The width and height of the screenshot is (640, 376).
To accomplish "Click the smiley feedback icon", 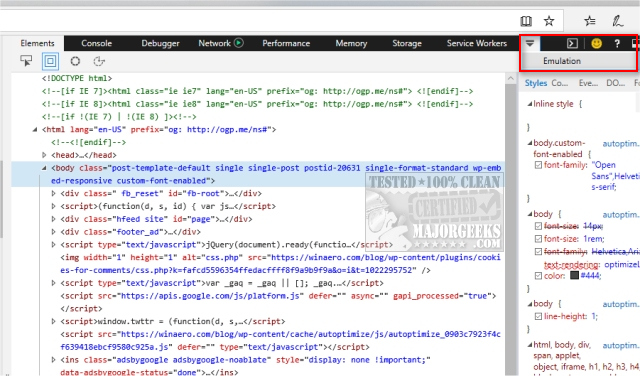I will 596,43.
